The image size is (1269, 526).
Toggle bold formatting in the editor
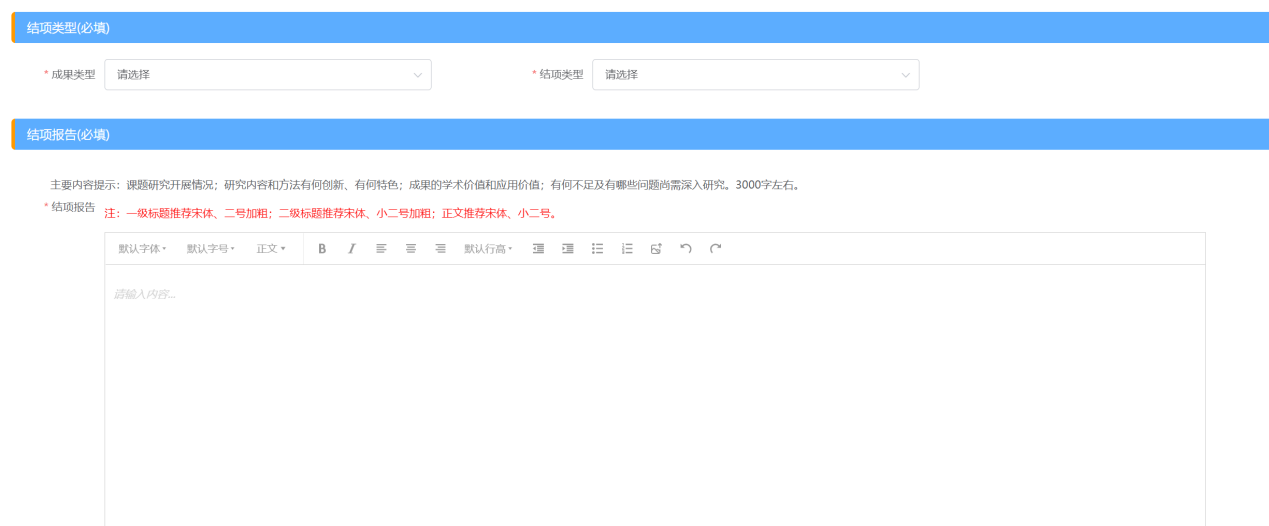click(322, 249)
